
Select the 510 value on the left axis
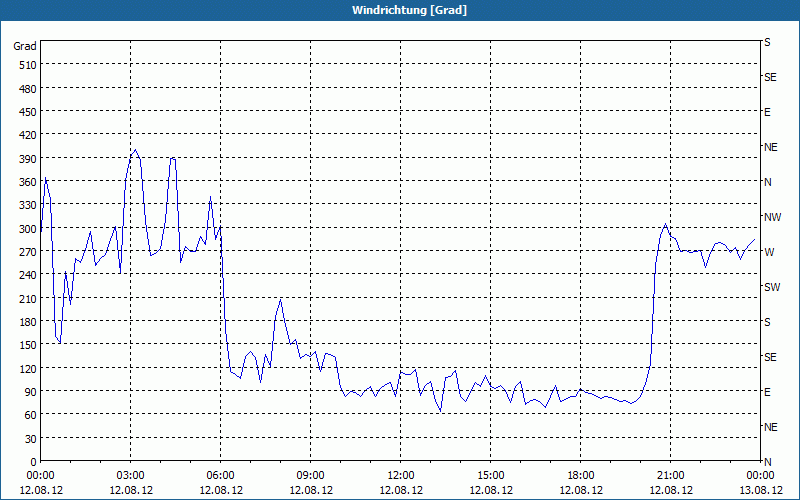point(28,65)
